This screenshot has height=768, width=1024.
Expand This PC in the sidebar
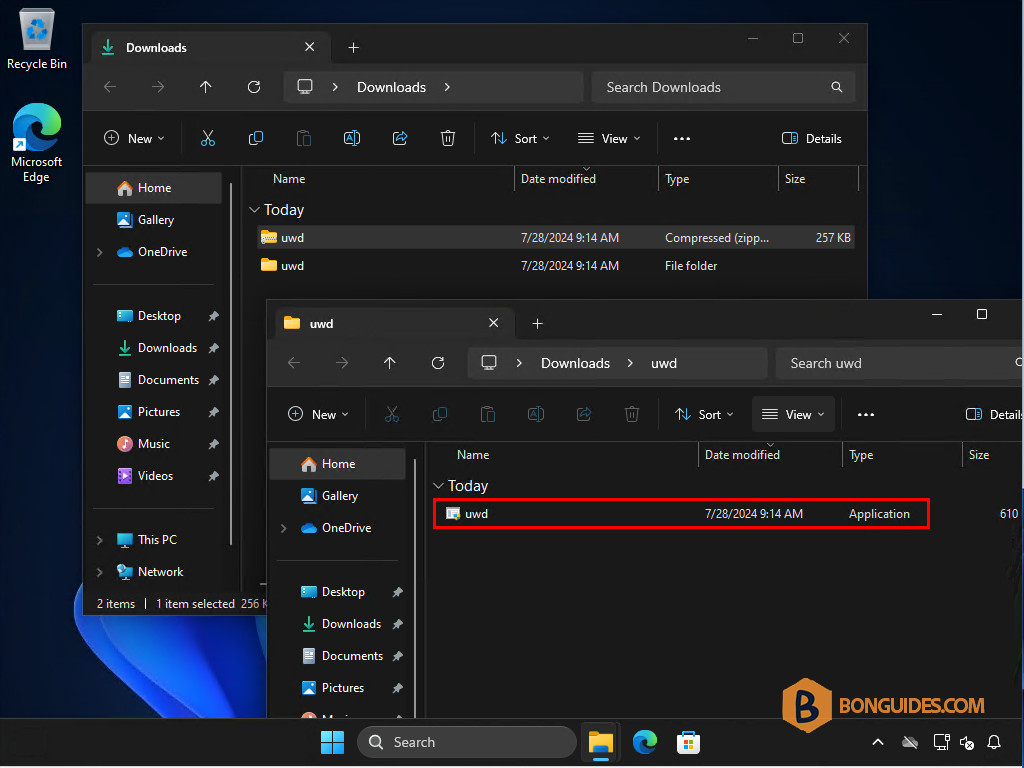[100, 540]
